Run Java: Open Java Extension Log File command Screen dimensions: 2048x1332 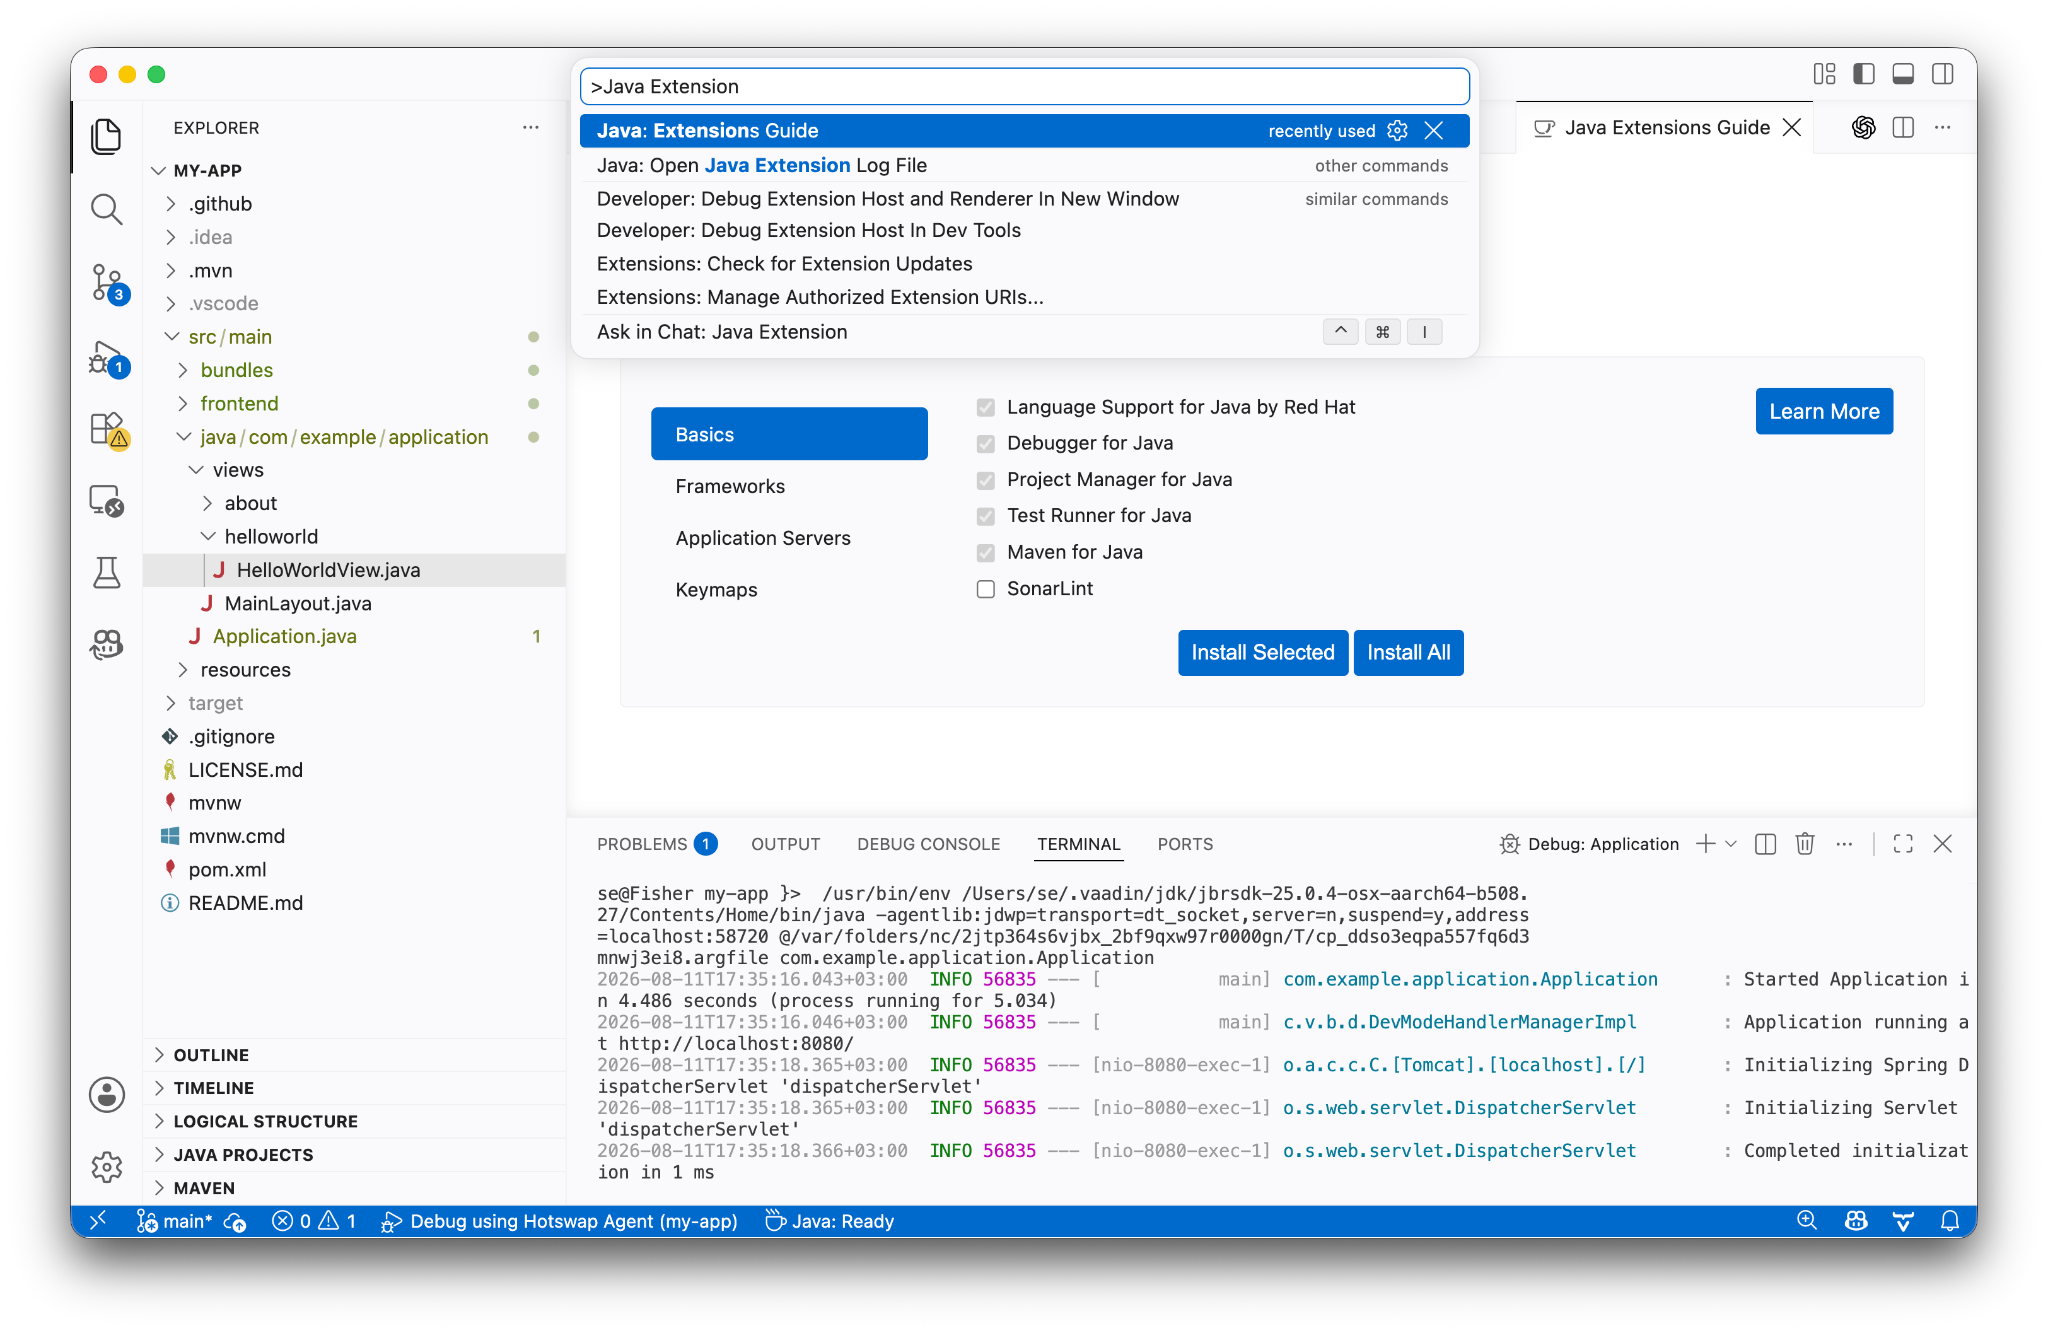click(x=1024, y=166)
